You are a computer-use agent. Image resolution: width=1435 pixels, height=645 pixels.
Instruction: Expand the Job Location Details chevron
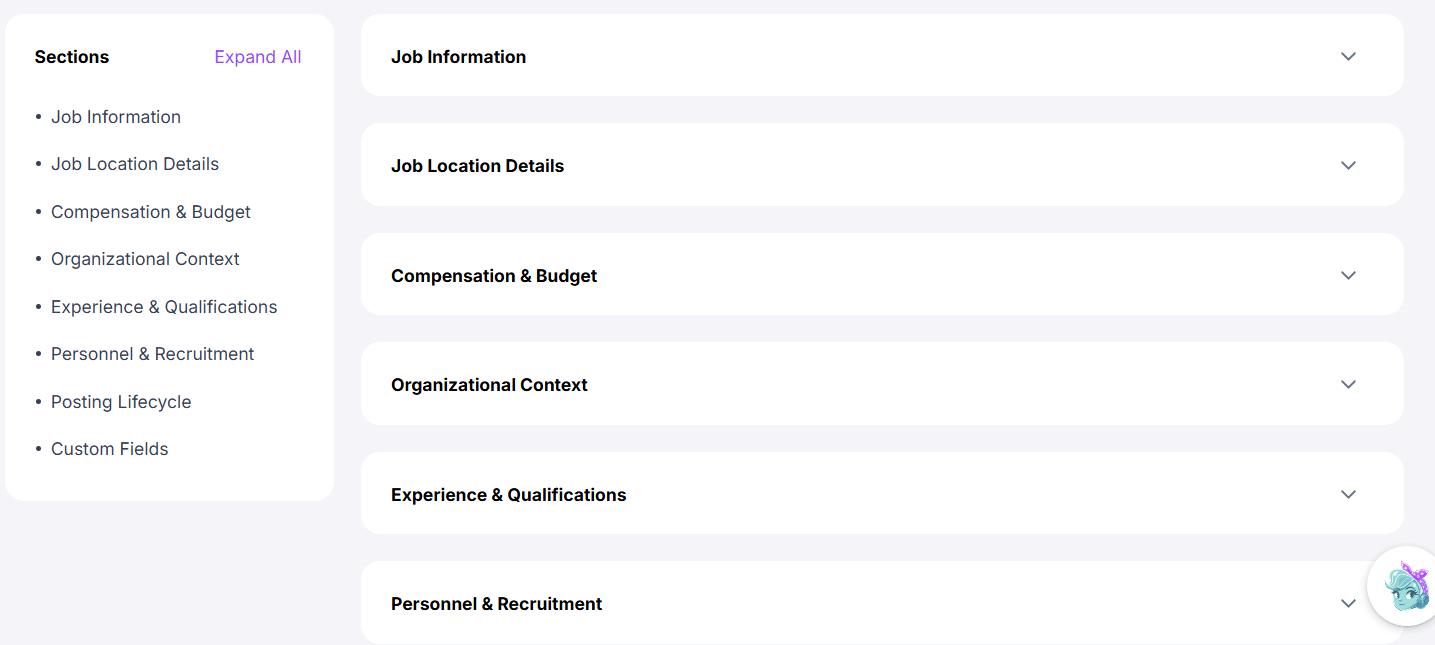1348,165
